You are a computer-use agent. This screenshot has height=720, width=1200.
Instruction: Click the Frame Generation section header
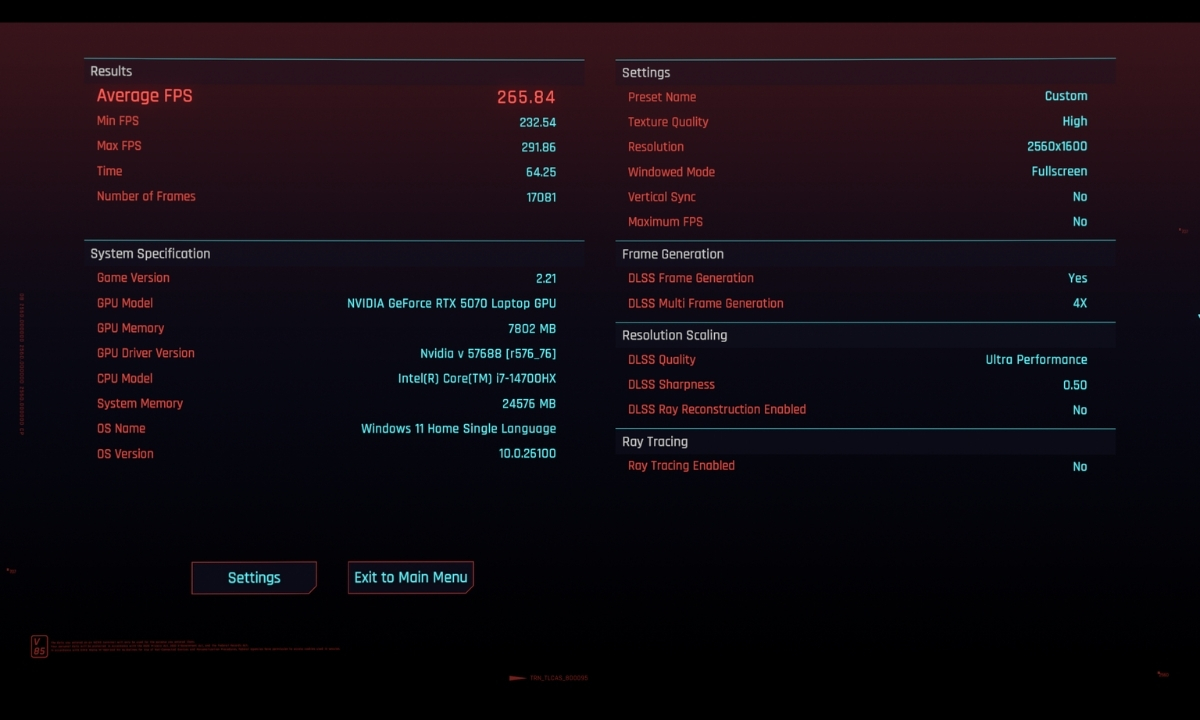673,254
